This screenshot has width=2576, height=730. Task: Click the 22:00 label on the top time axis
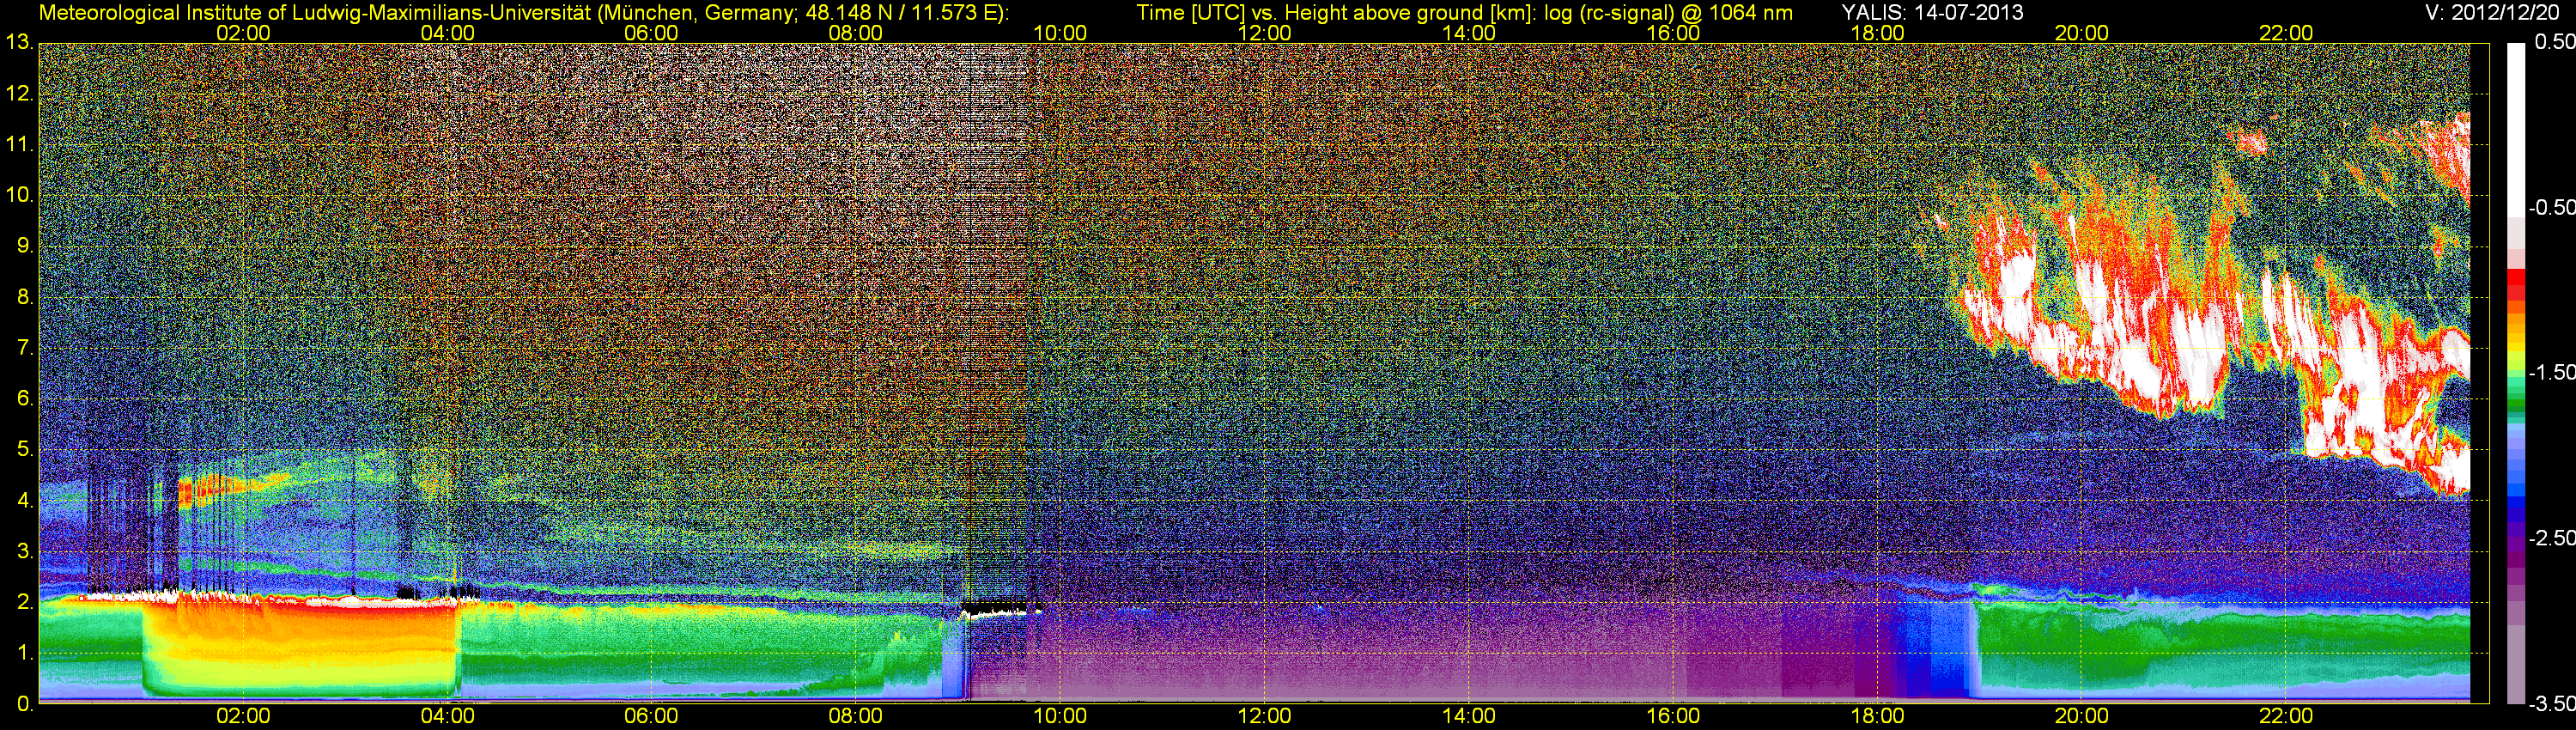click(x=2286, y=33)
